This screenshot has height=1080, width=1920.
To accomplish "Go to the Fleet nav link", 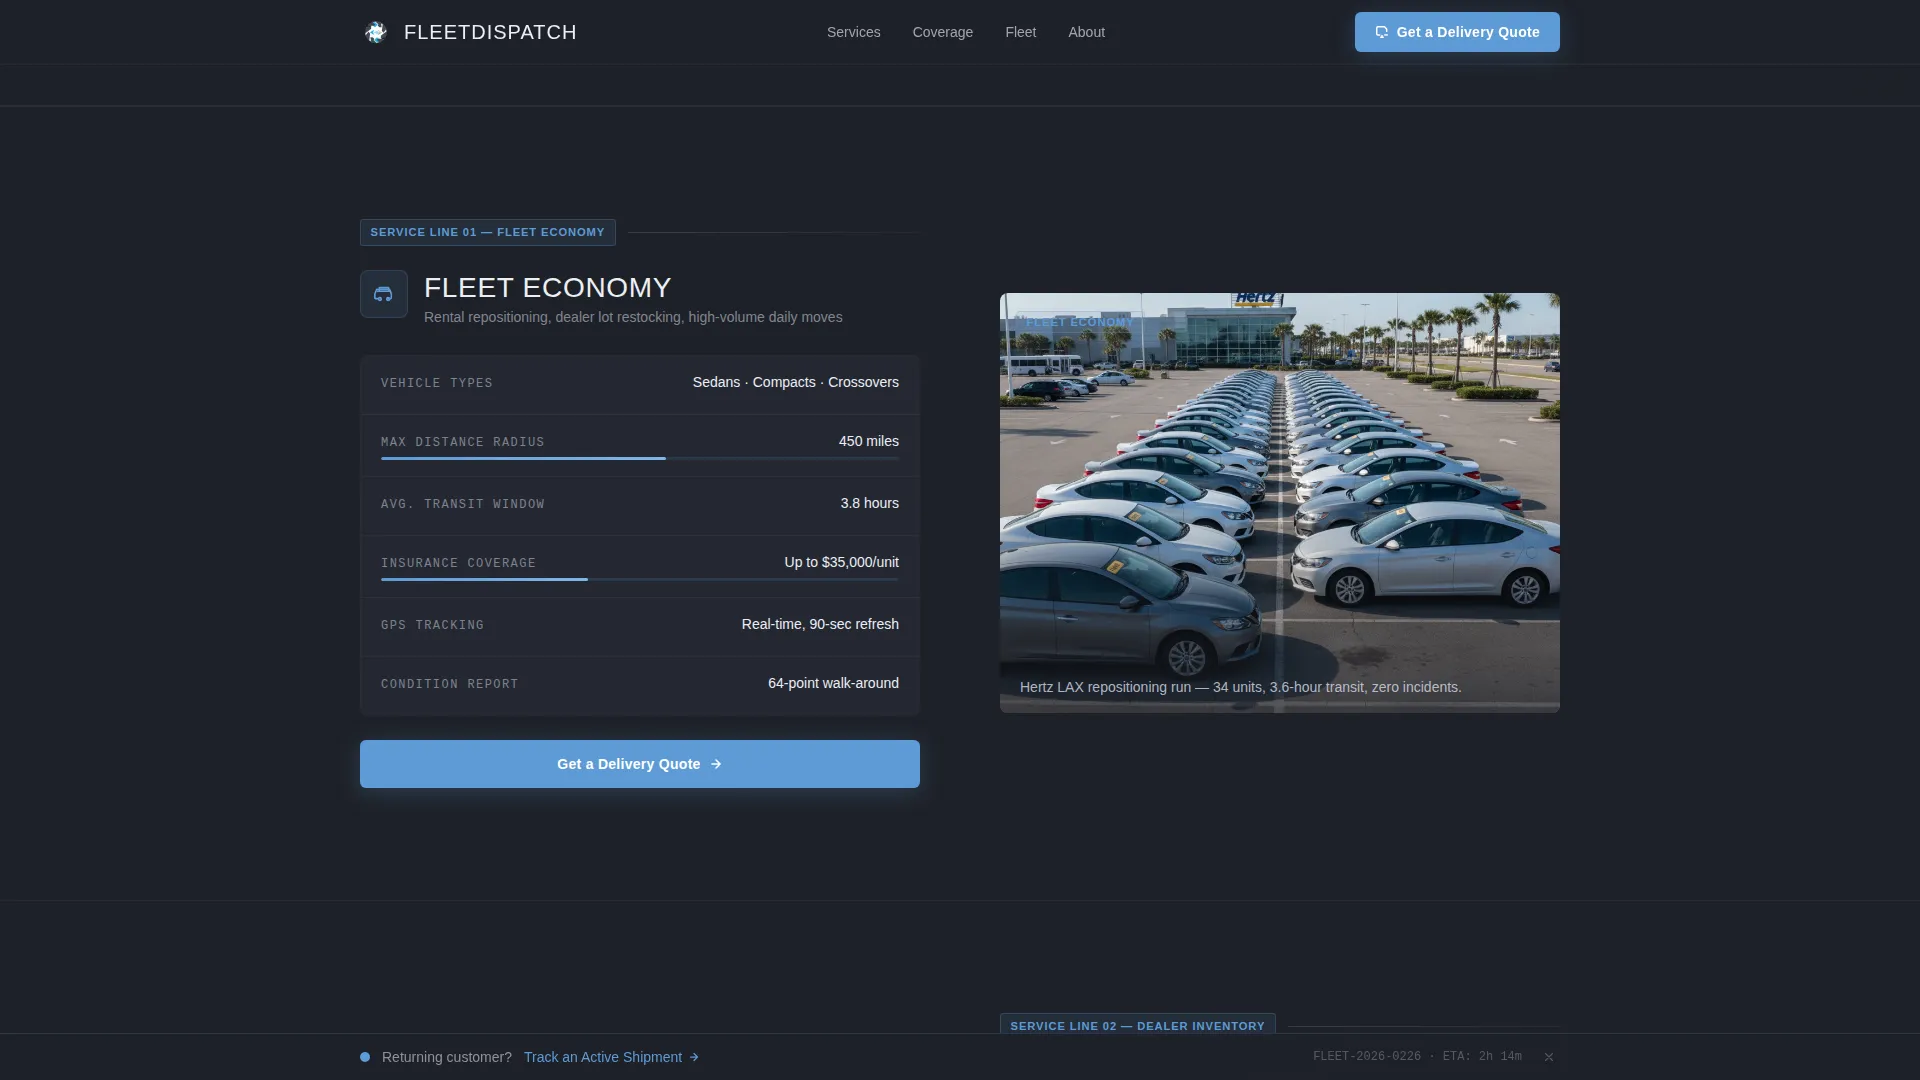I will coord(1020,32).
